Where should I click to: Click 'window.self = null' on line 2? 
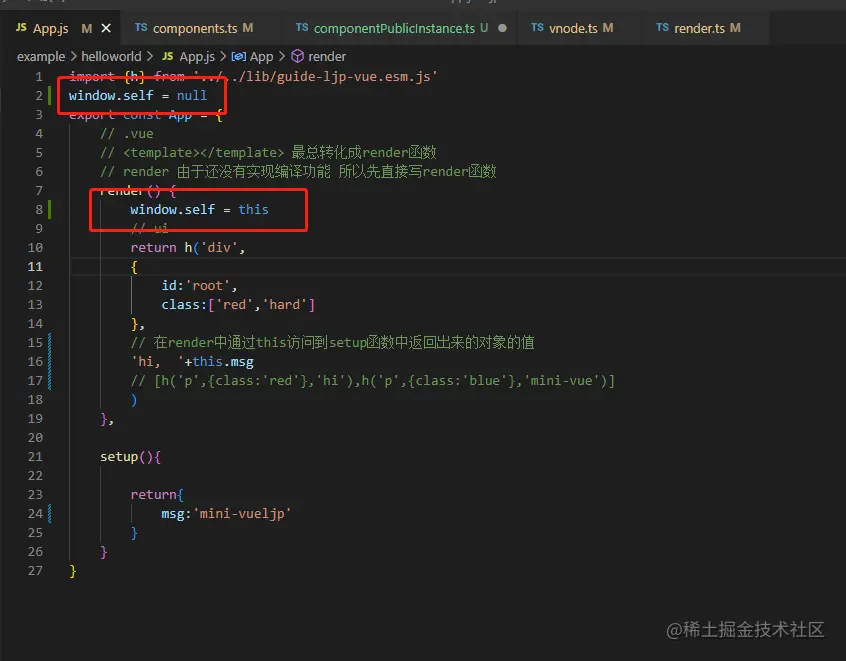coord(138,96)
